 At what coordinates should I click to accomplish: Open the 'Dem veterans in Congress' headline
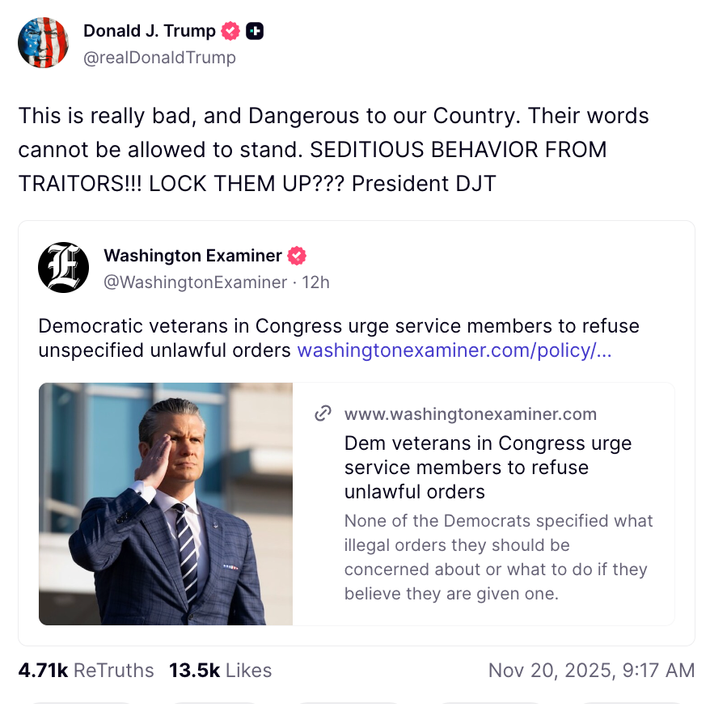point(488,467)
